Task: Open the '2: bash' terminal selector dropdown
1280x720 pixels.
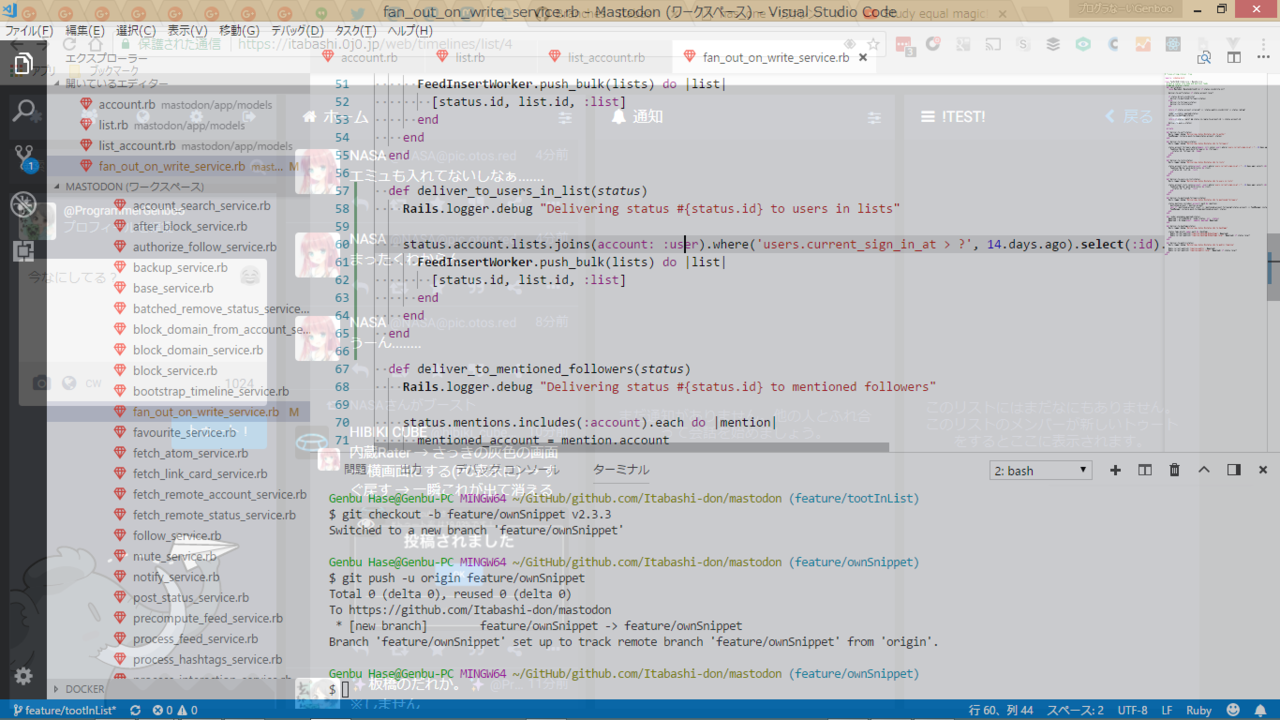Action: click(x=1041, y=470)
